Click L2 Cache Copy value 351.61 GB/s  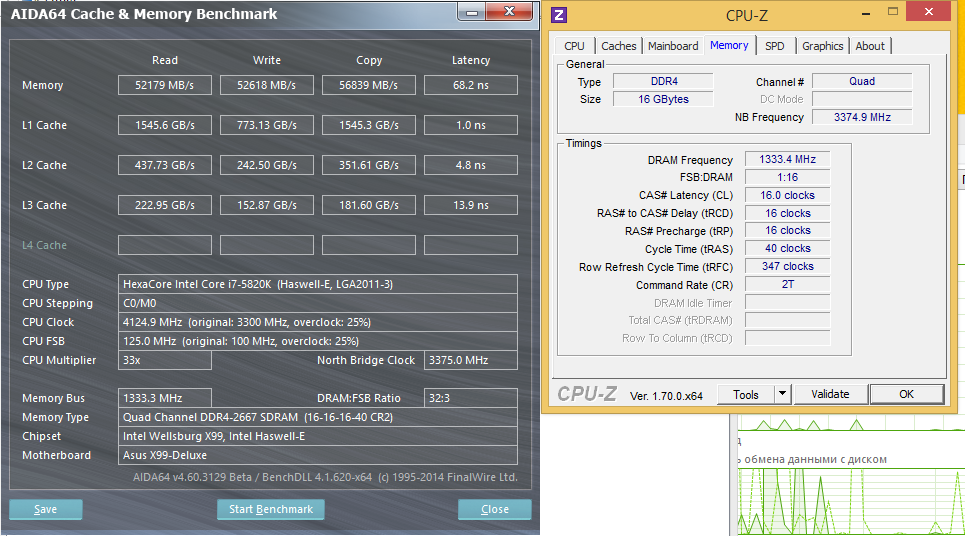point(369,165)
